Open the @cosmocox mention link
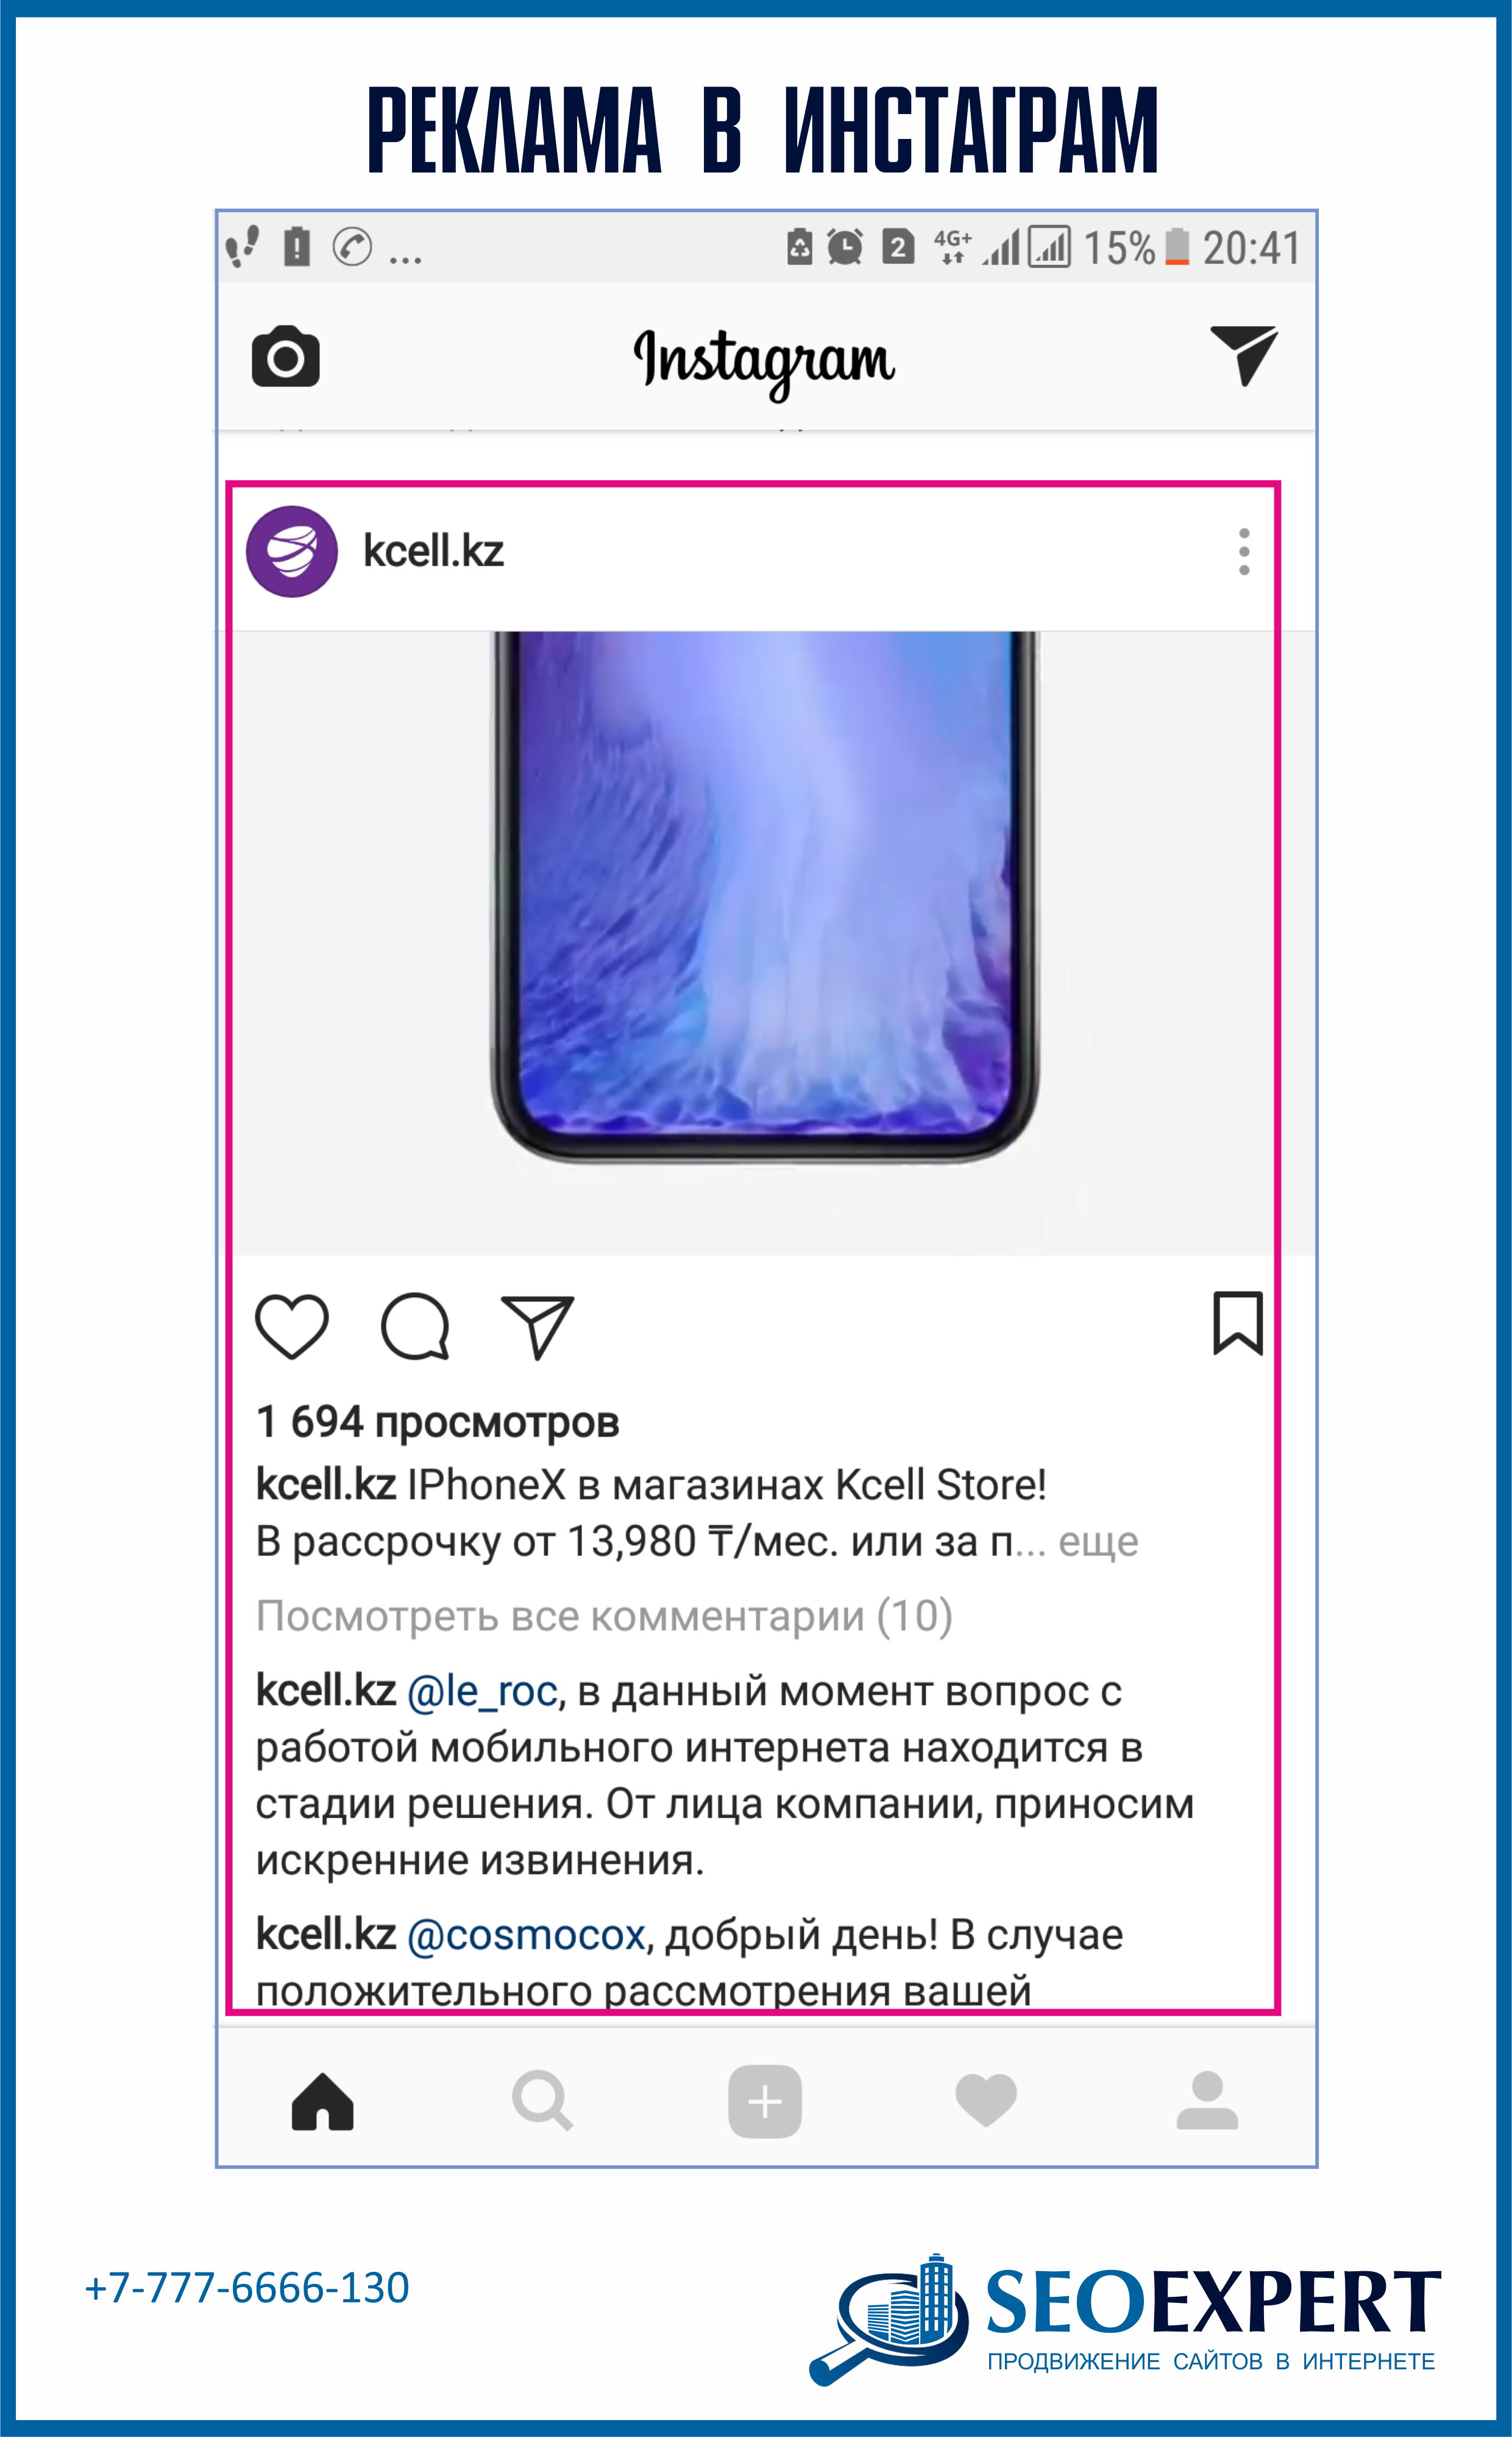This screenshot has width=1512, height=2437. [x=527, y=1936]
